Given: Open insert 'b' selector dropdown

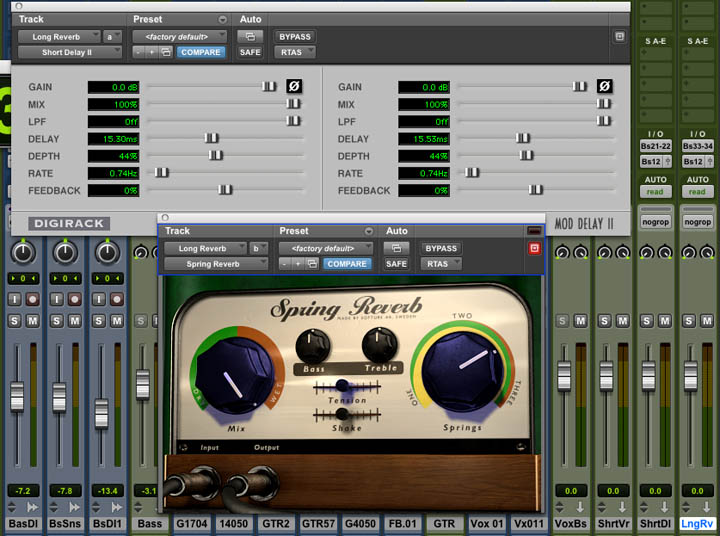Looking at the screenshot, I should pos(259,248).
